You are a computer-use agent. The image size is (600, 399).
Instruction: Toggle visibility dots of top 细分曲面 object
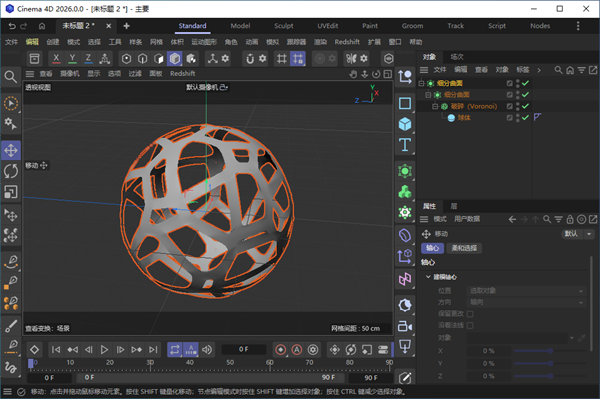tap(517, 83)
